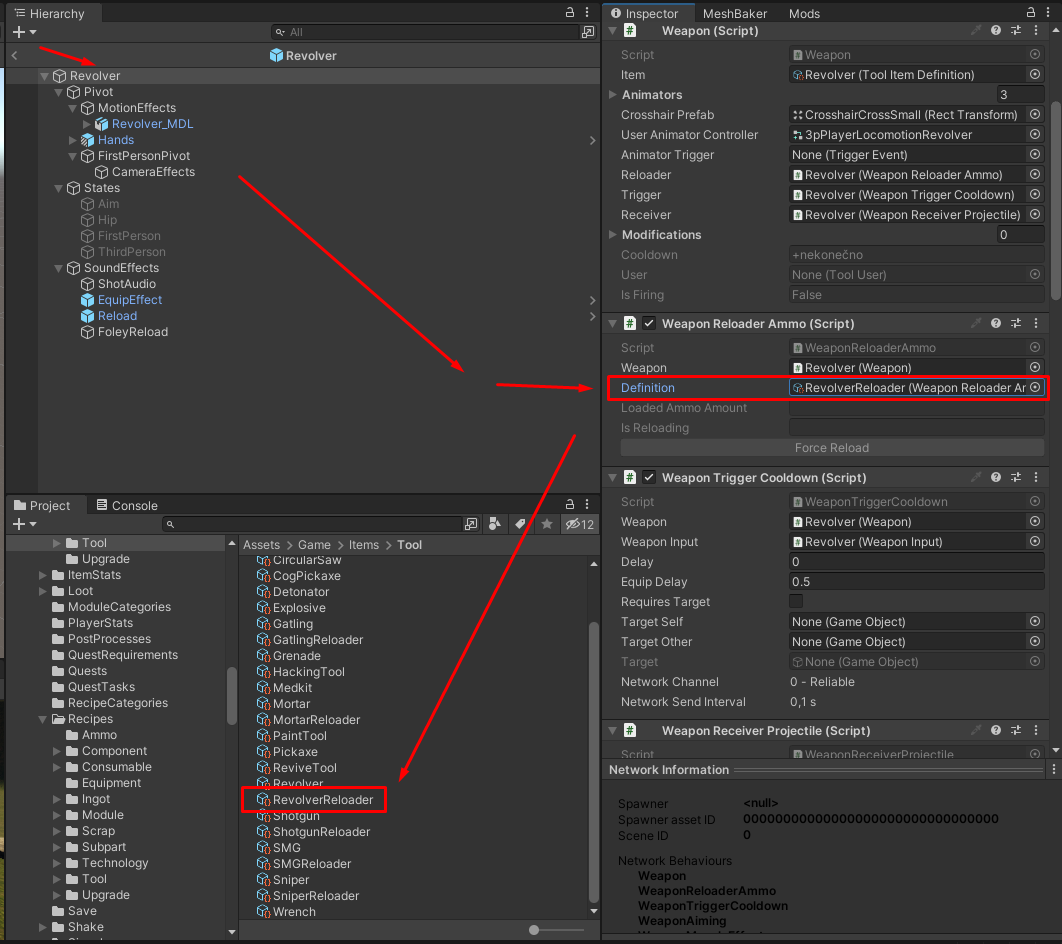The height and width of the screenshot is (944, 1062).
Task: Pick object for Definition field
Action: pos(1035,387)
